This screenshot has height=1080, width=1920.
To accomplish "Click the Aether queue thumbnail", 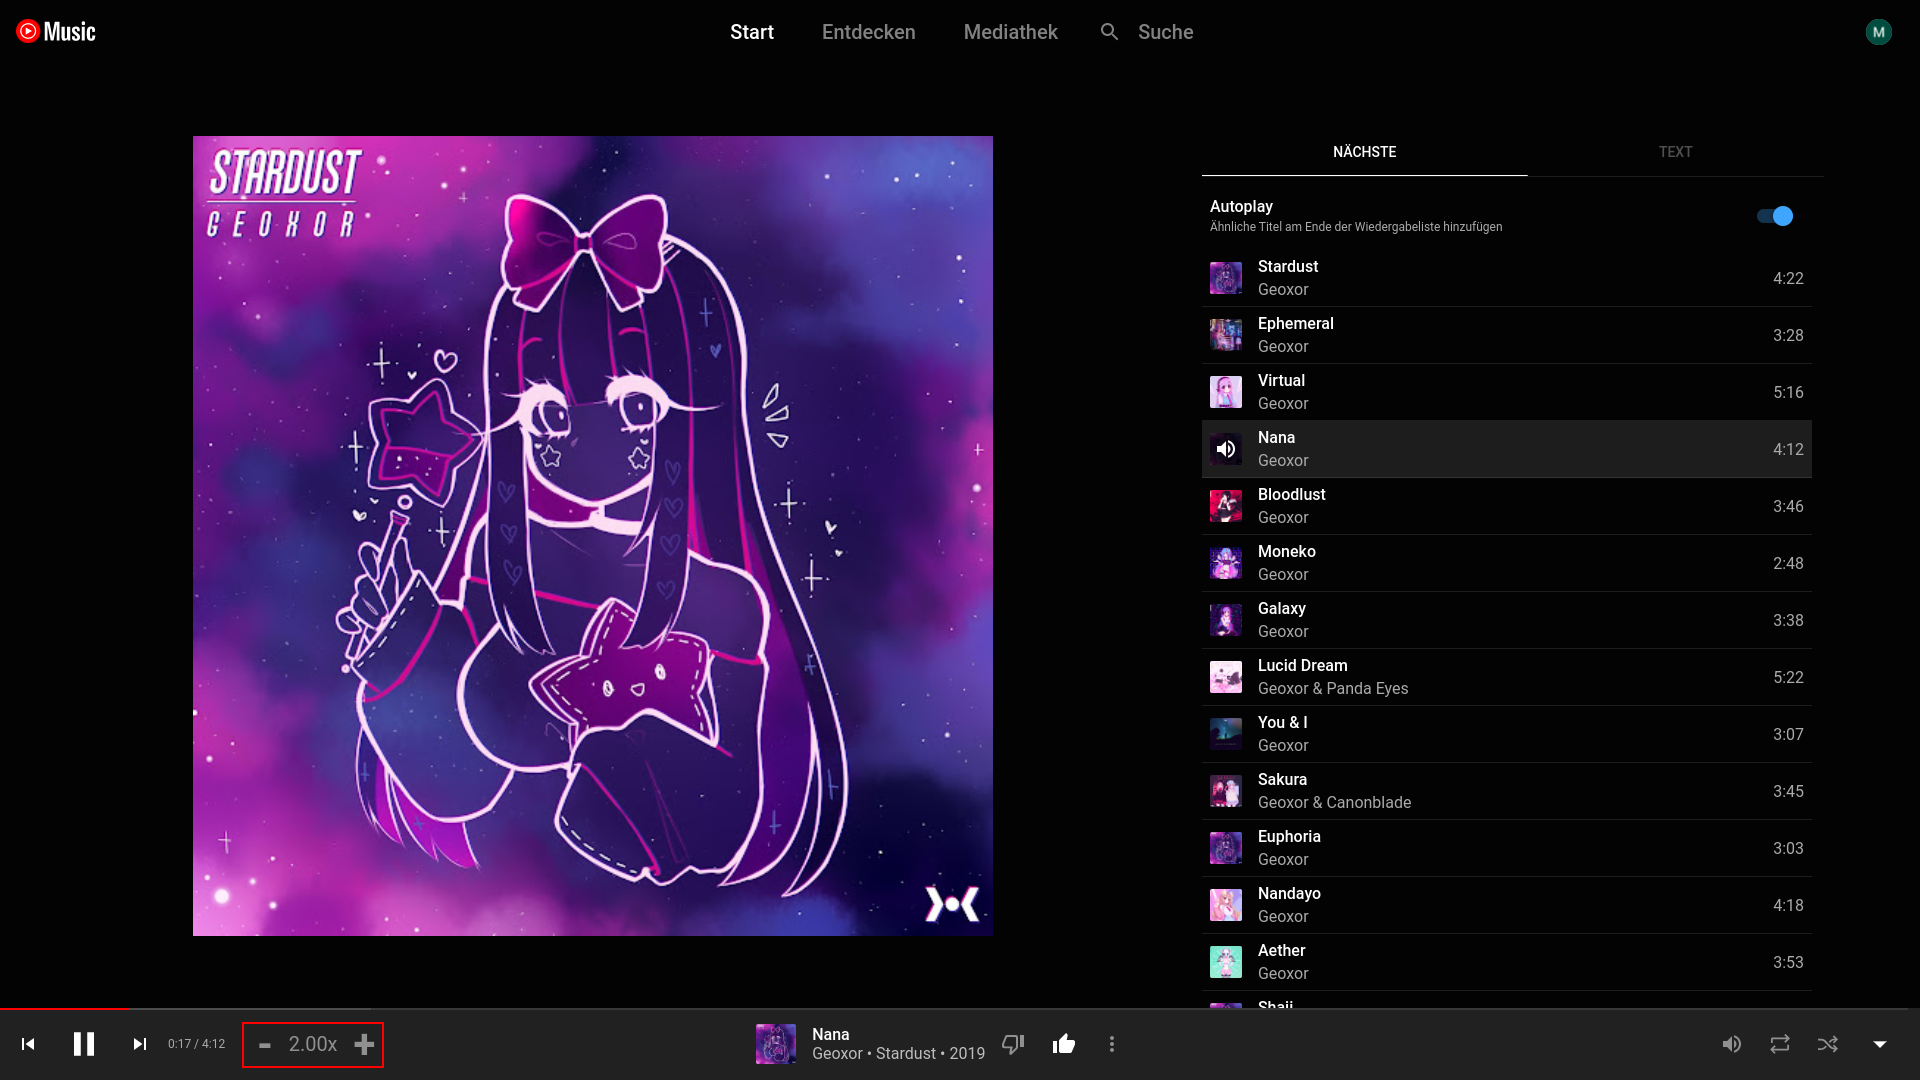I will (x=1226, y=962).
